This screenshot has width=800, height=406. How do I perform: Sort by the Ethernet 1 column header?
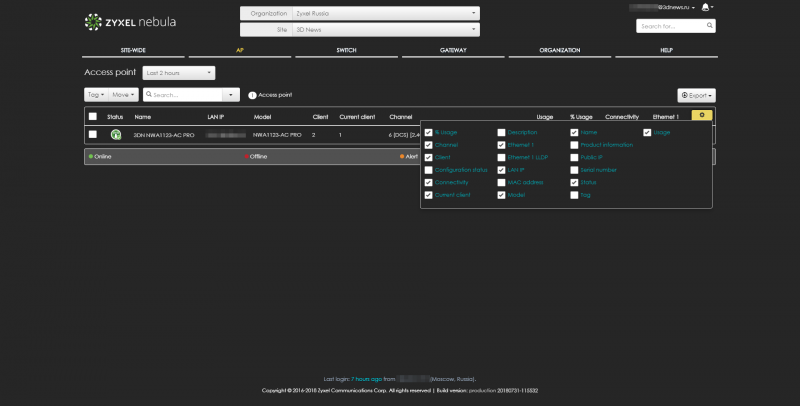666,117
